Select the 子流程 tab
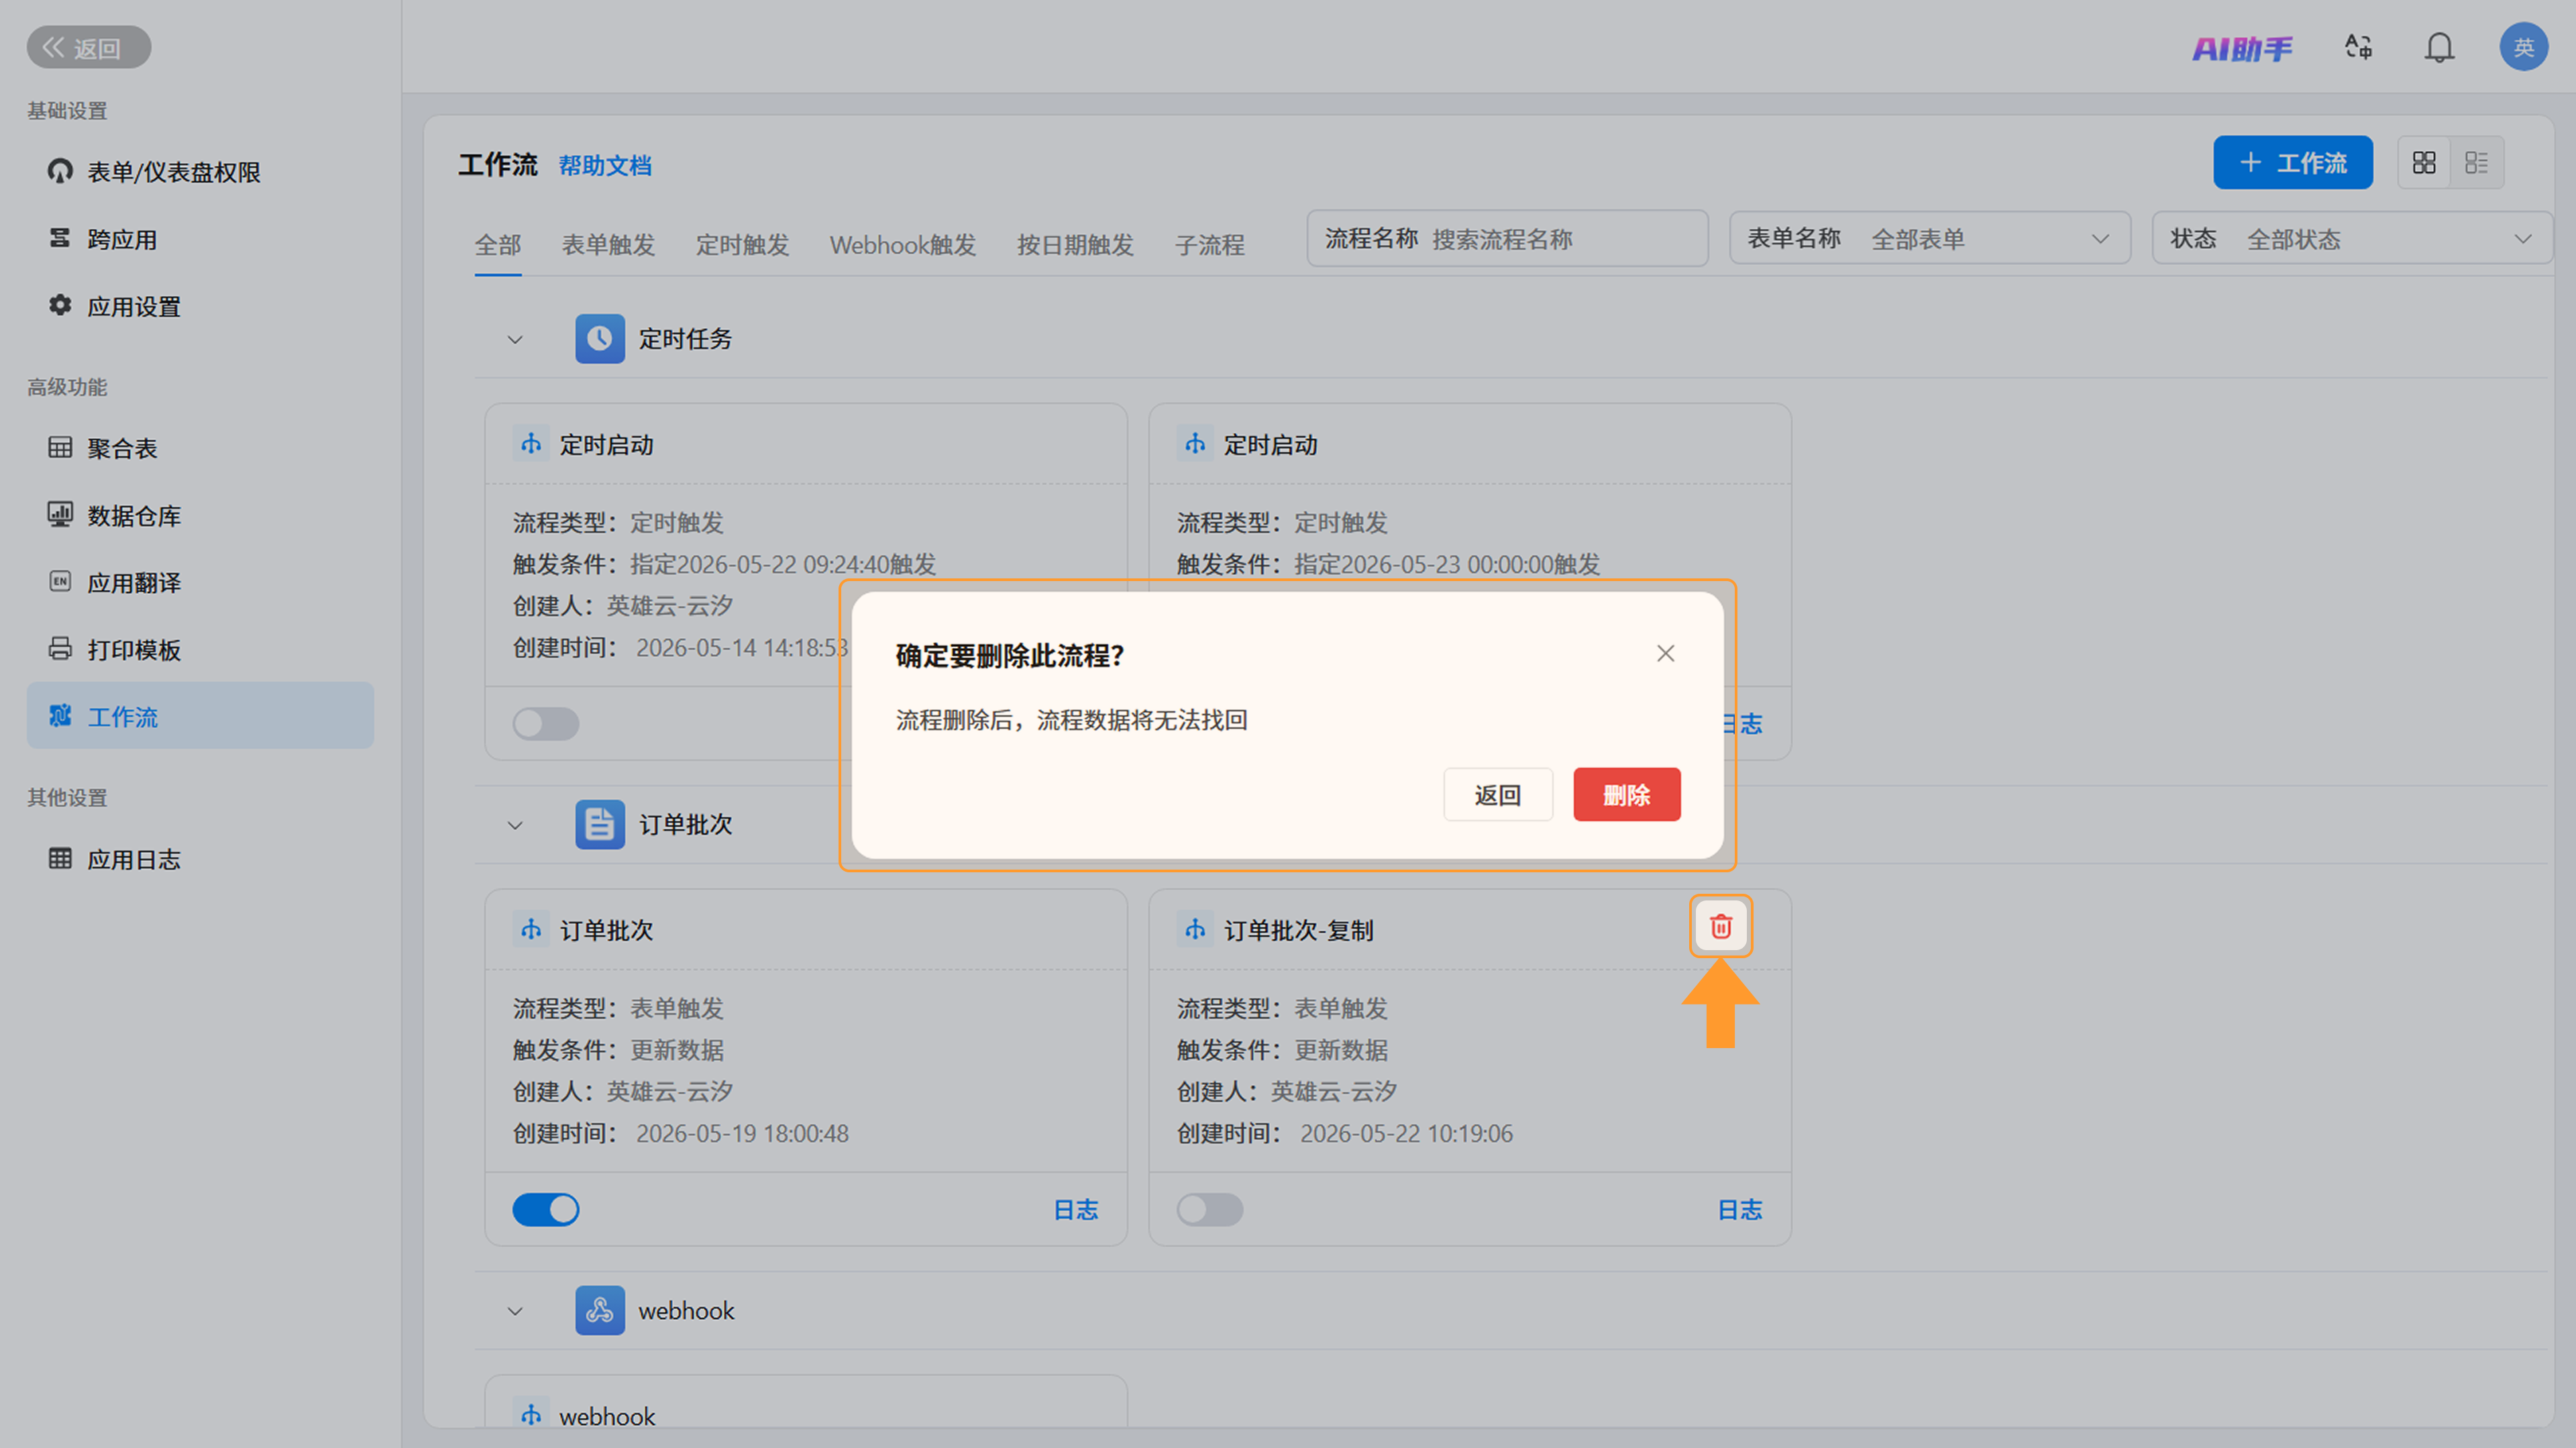This screenshot has width=2576, height=1448. (x=1210, y=245)
